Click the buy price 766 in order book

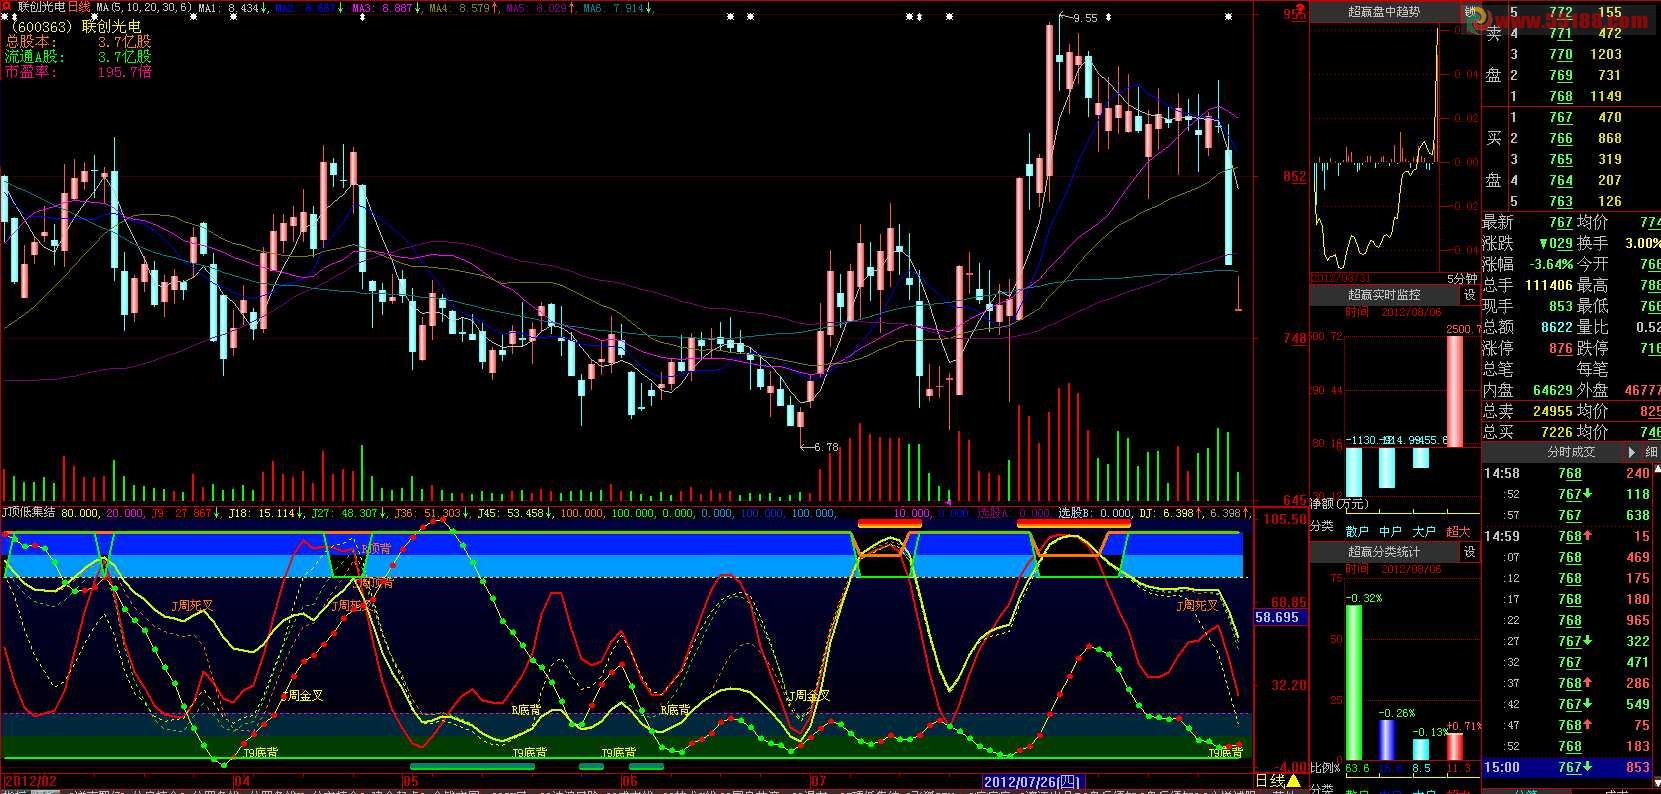click(x=1561, y=138)
